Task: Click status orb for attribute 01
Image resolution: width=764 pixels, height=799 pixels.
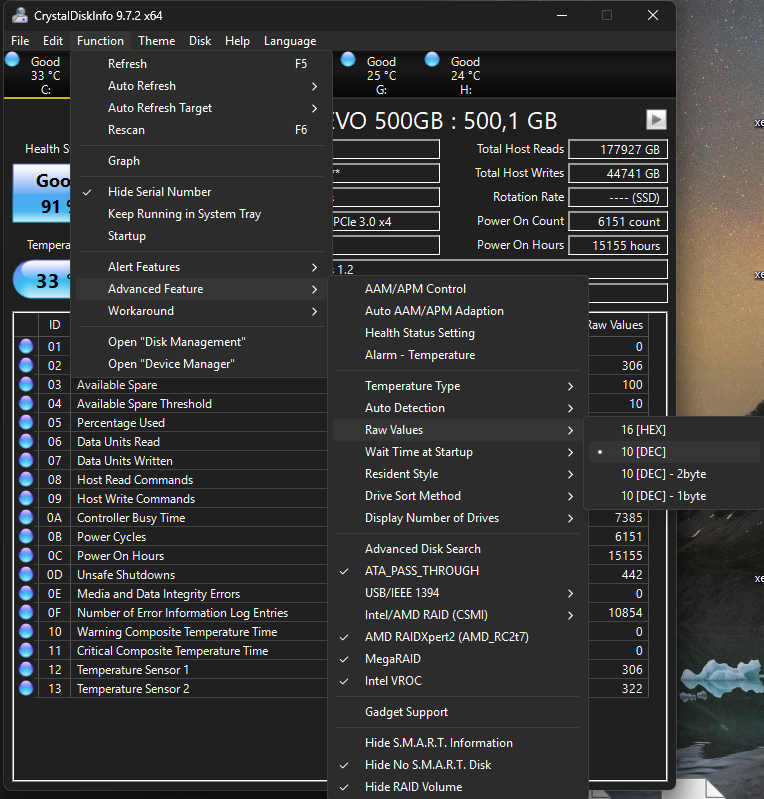Action: click(x=26, y=347)
